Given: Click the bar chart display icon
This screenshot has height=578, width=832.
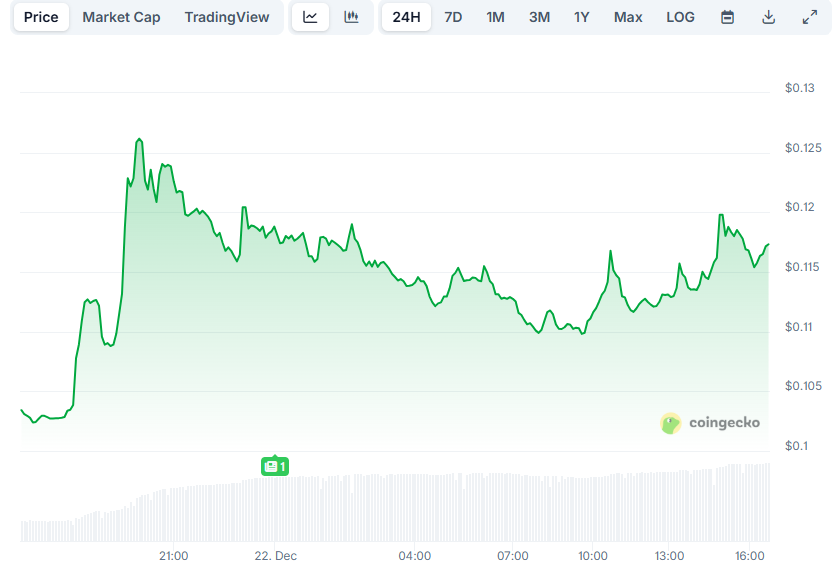Looking at the screenshot, I should [x=352, y=17].
